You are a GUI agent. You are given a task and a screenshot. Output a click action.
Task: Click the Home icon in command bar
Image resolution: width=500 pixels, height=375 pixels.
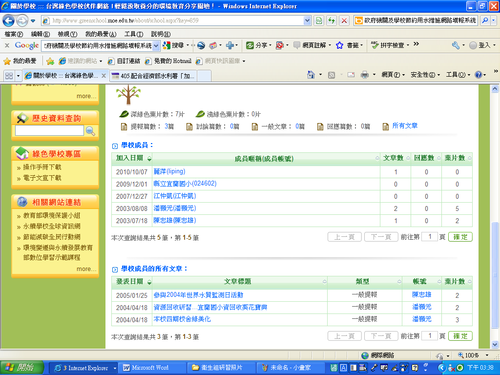(x=311, y=75)
